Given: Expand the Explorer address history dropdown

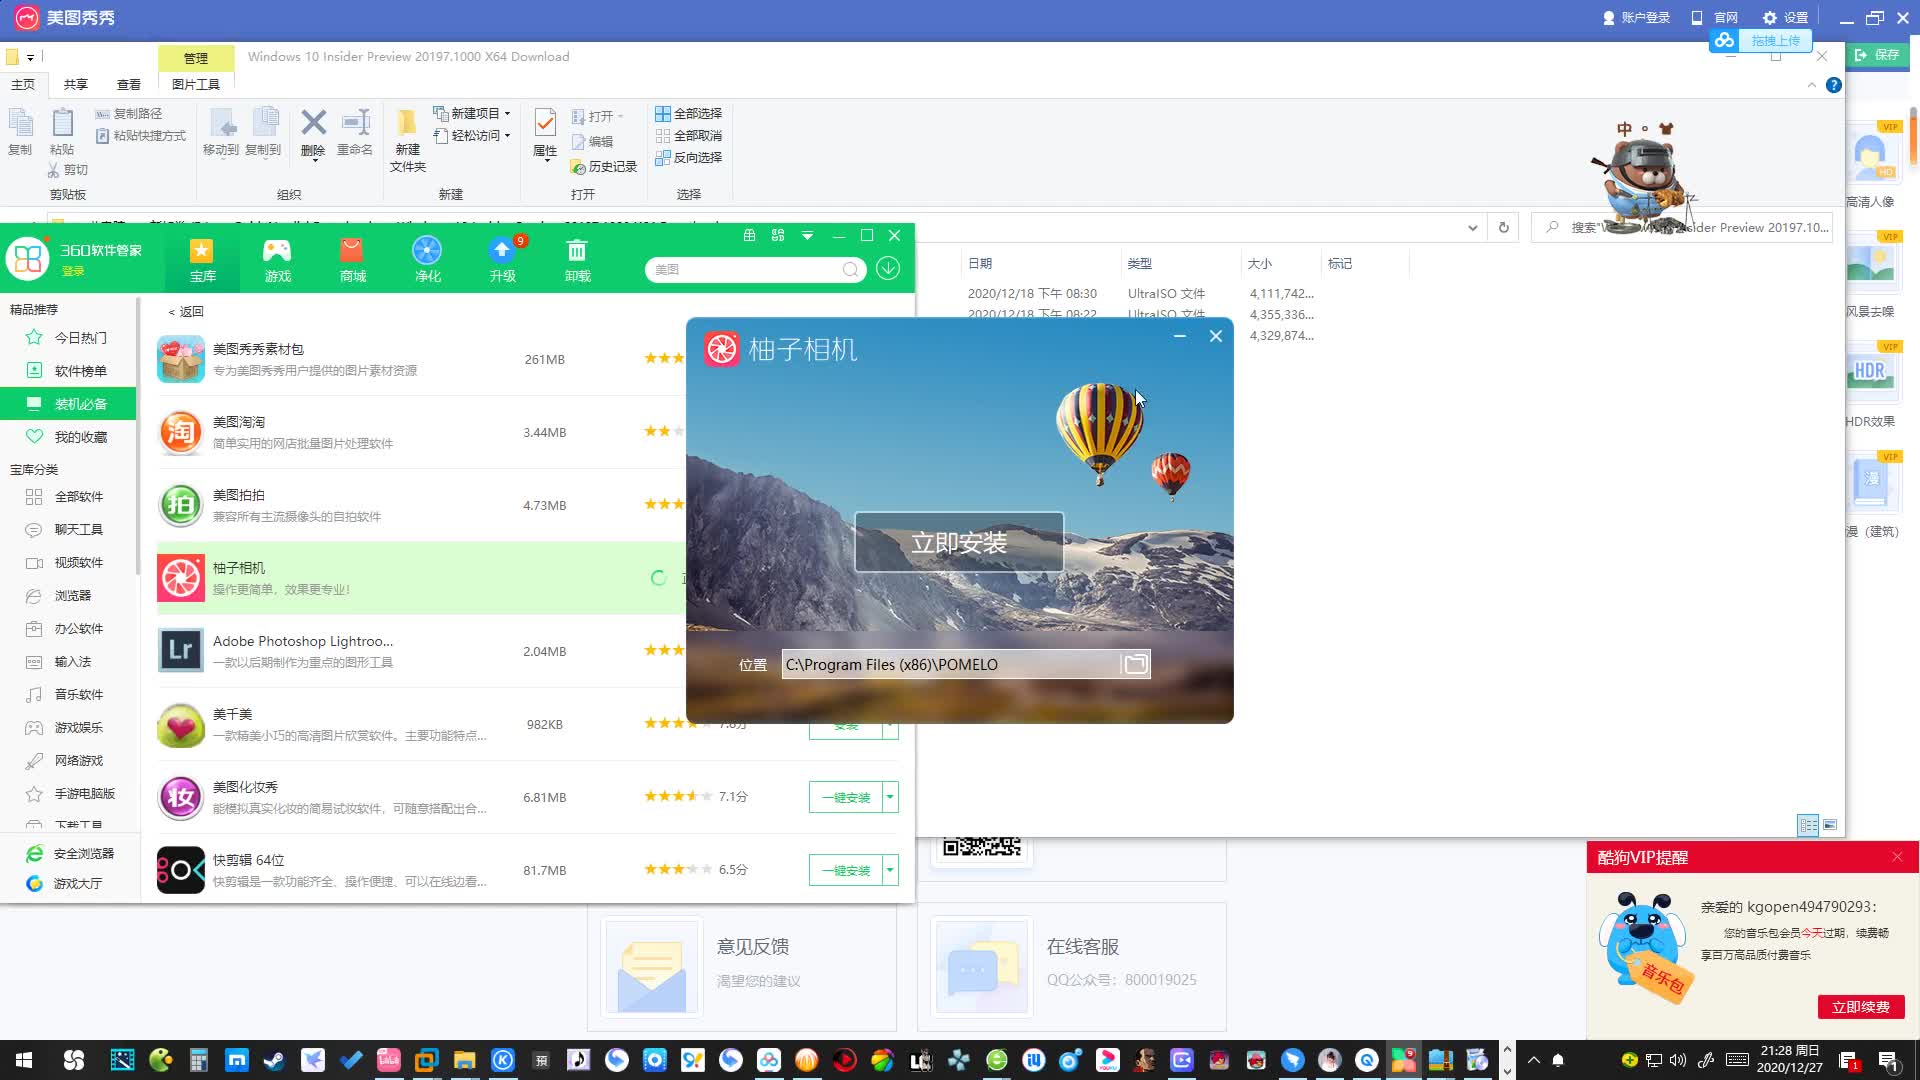Looking at the screenshot, I should click(x=1472, y=227).
